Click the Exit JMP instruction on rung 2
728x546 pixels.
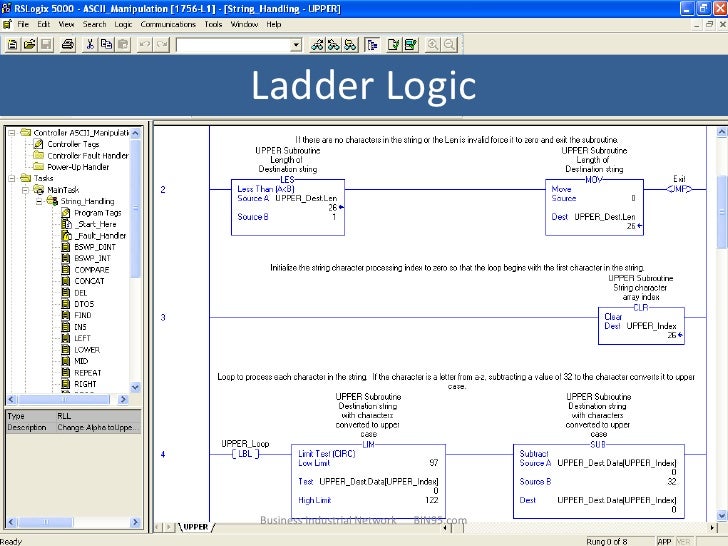click(679, 188)
